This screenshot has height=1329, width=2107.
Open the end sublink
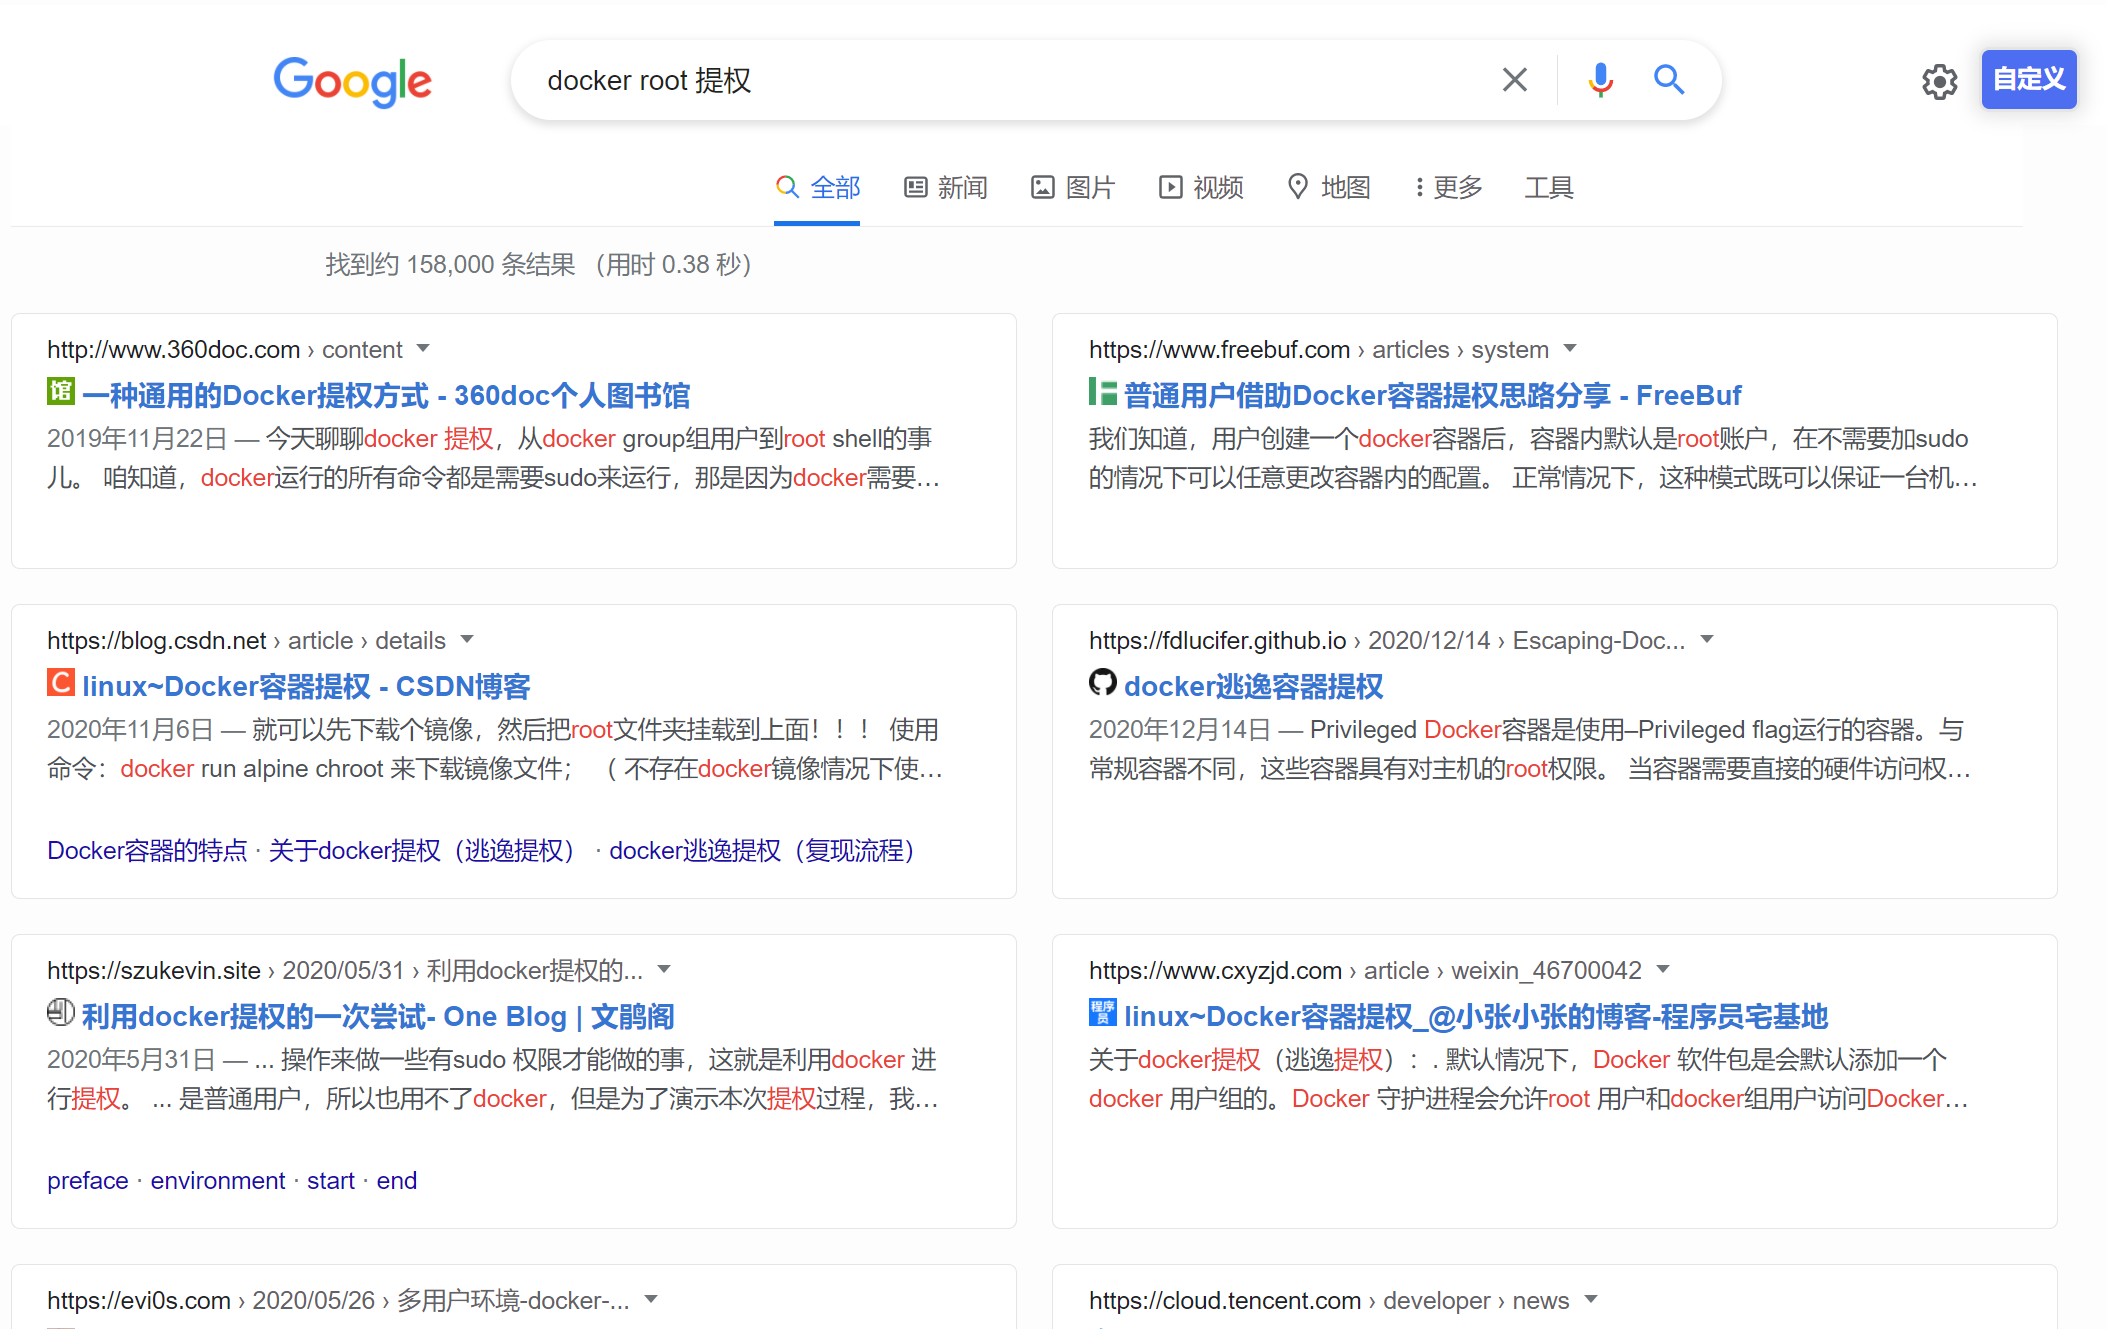pyautogui.click(x=397, y=1181)
